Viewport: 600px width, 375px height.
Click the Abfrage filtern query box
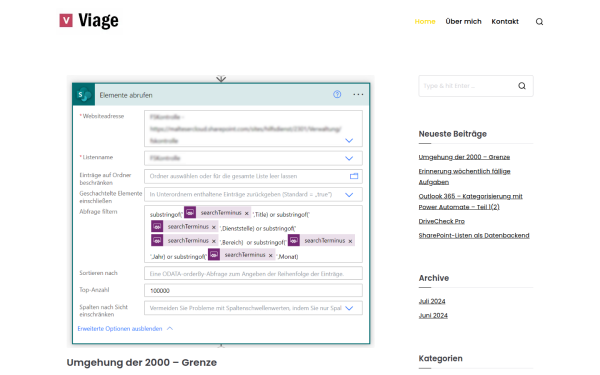pos(253,234)
